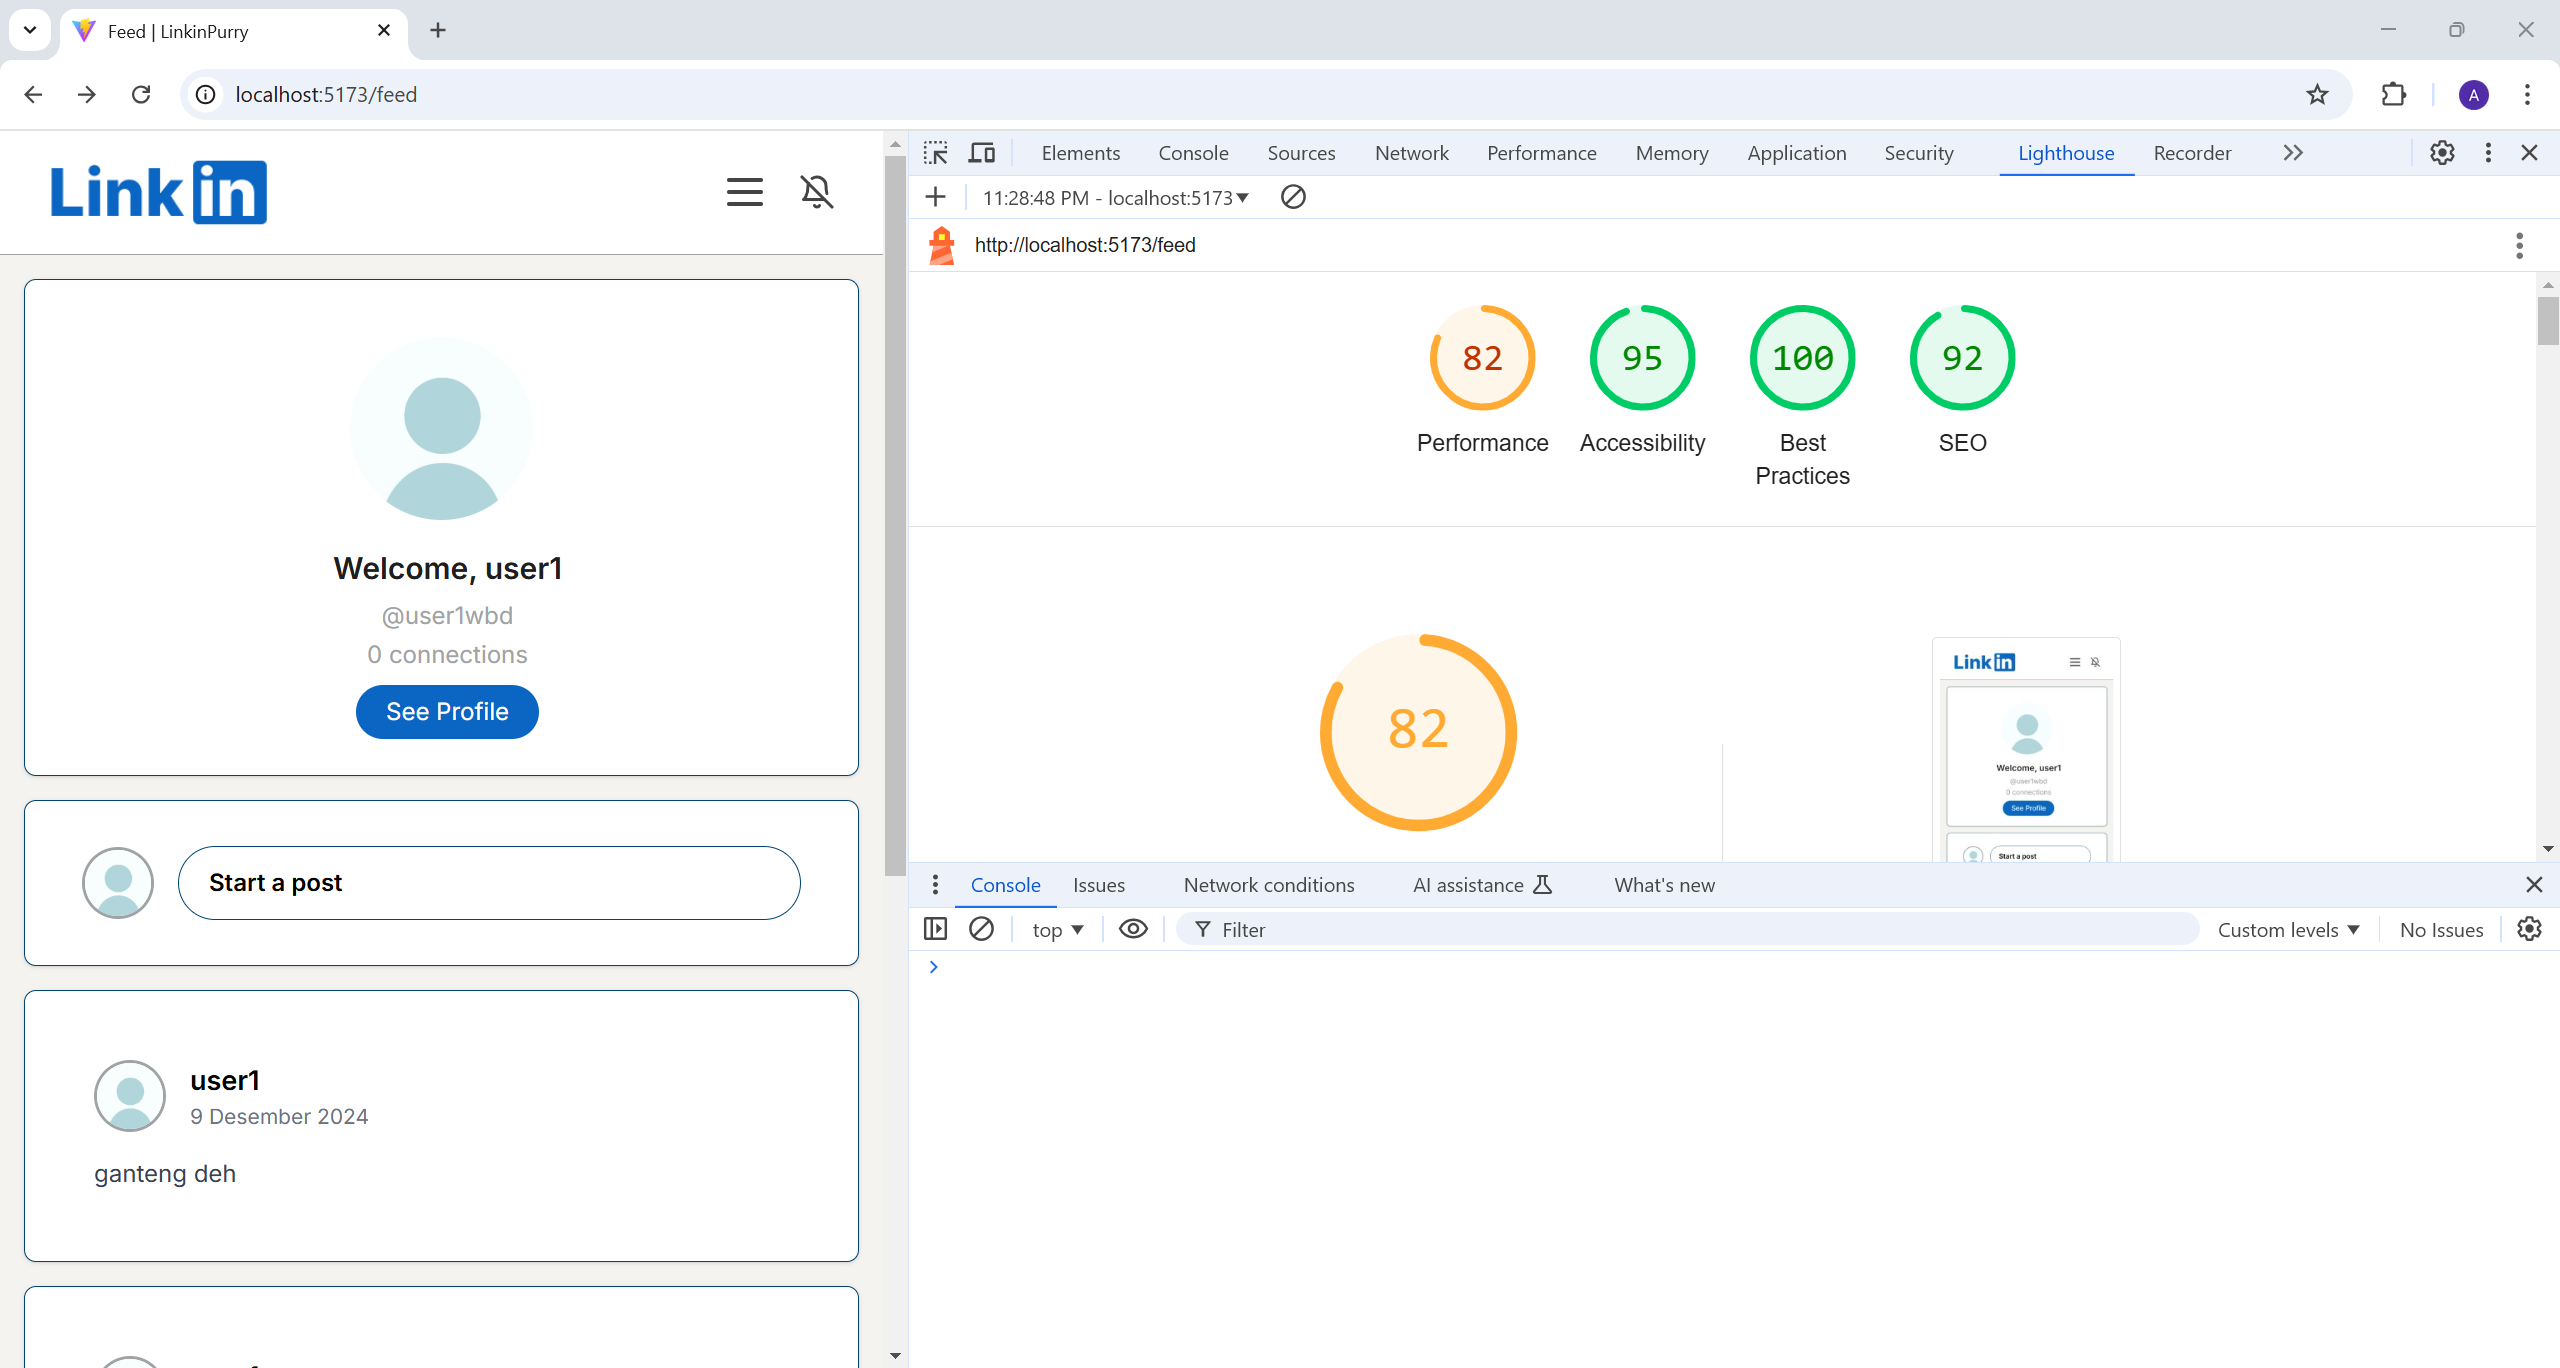
Task: Open DevTools customize three-dot menu
Action: click(x=2488, y=153)
